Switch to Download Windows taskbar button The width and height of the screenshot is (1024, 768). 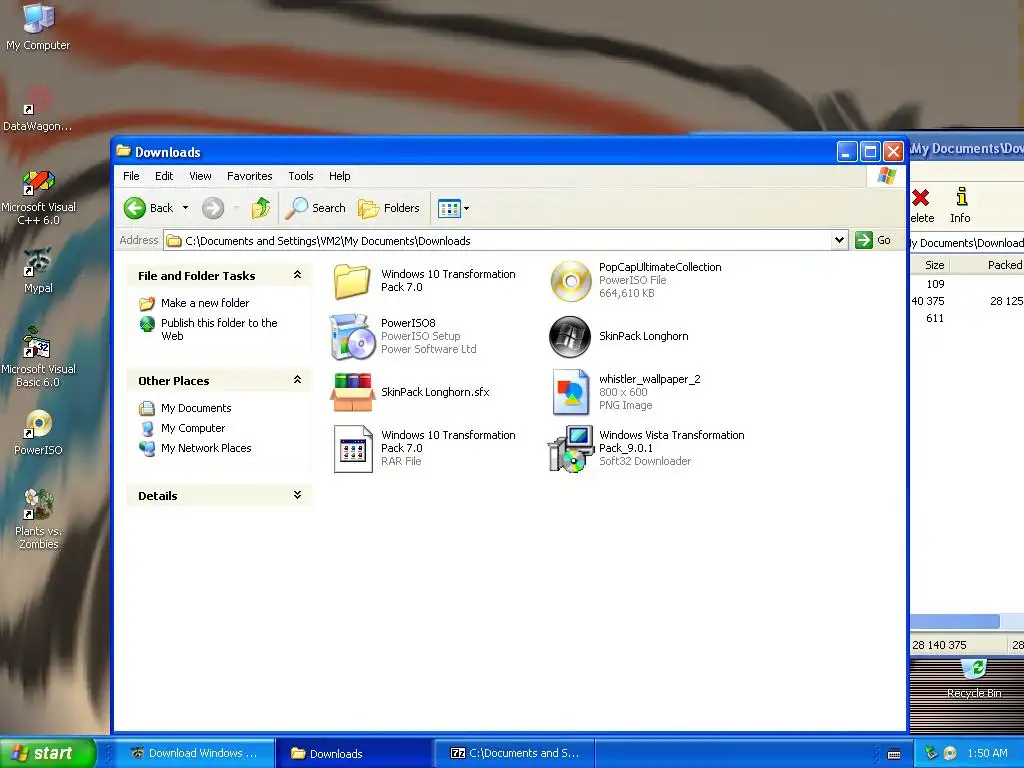click(x=193, y=753)
